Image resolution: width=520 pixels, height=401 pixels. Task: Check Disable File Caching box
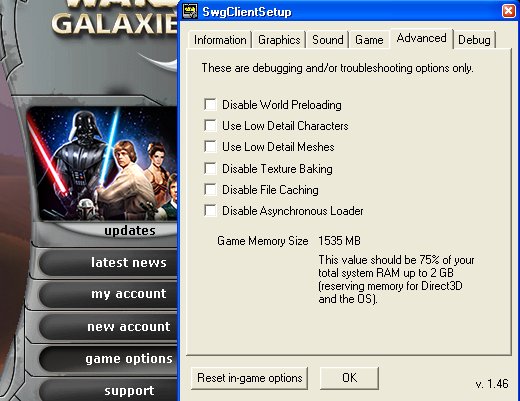click(x=210, y=190)
